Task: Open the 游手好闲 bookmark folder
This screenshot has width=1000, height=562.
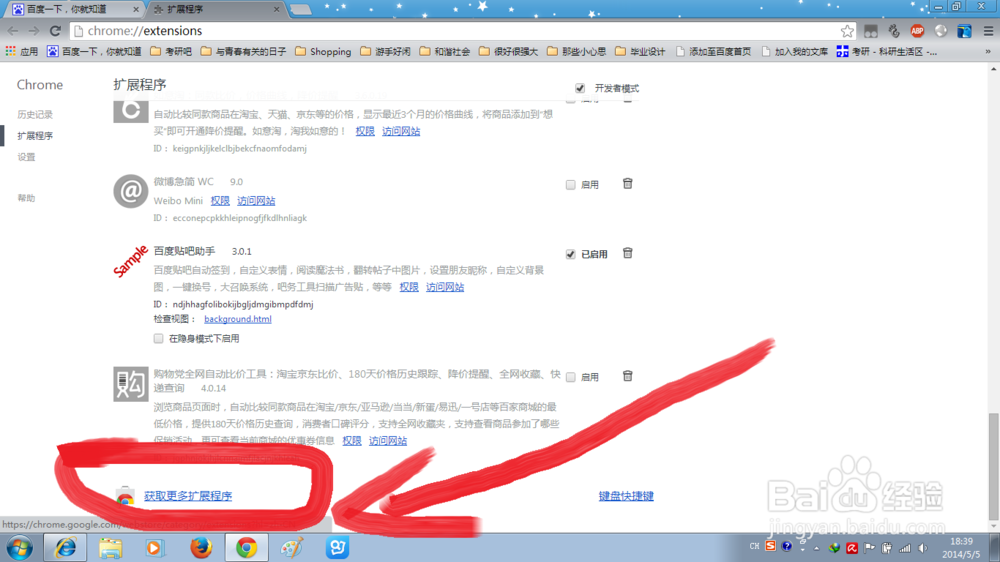Action: 385,51
